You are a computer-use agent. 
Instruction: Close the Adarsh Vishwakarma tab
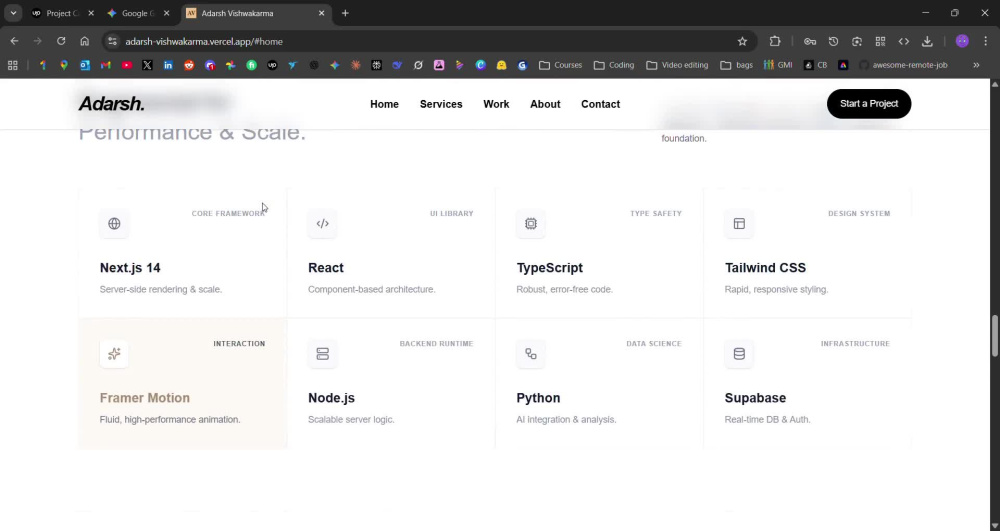coord(321,13)
